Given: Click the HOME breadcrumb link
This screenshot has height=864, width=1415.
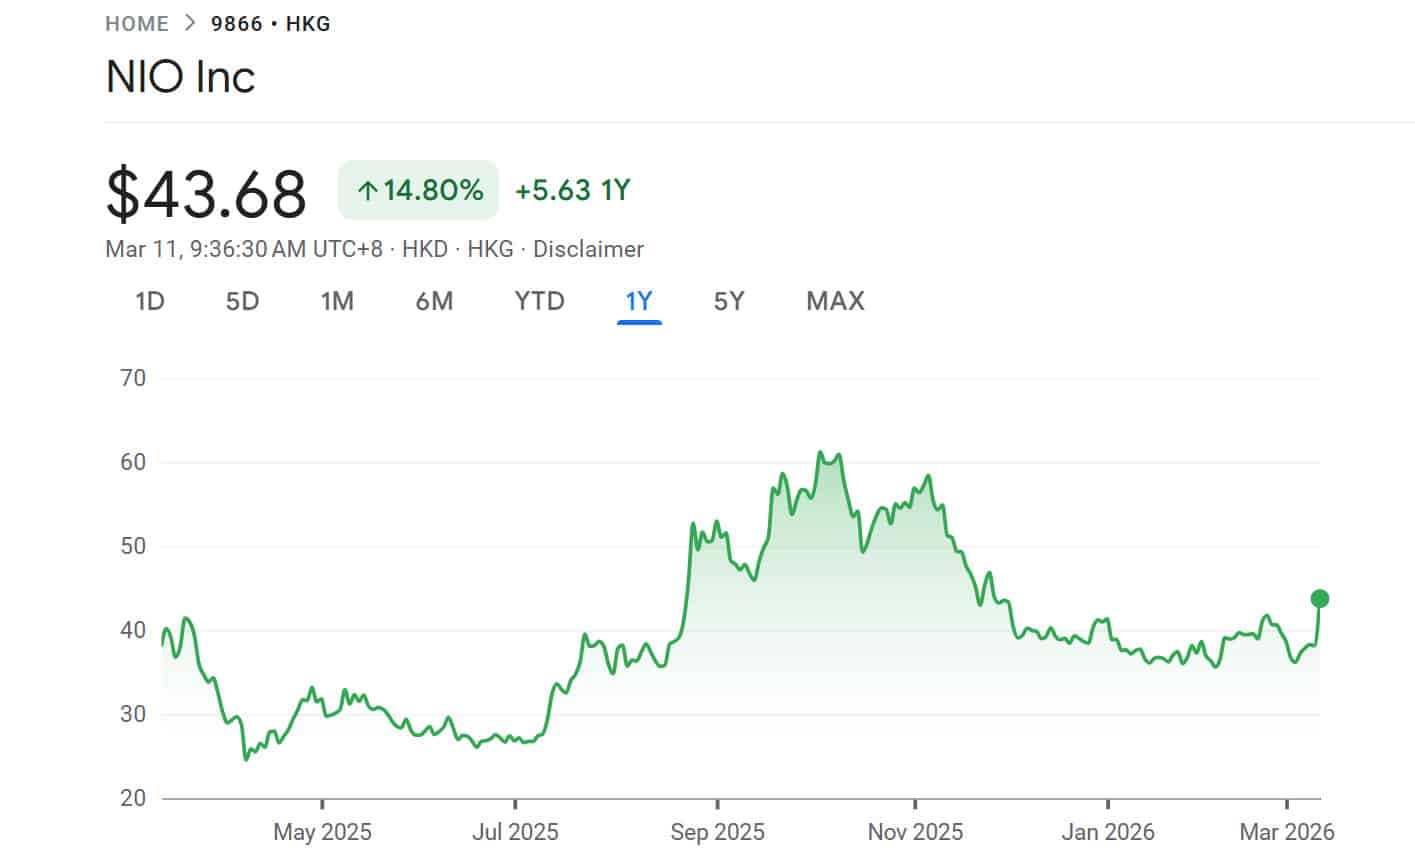Looking at the screenshot, I should (x=136, y=24).
